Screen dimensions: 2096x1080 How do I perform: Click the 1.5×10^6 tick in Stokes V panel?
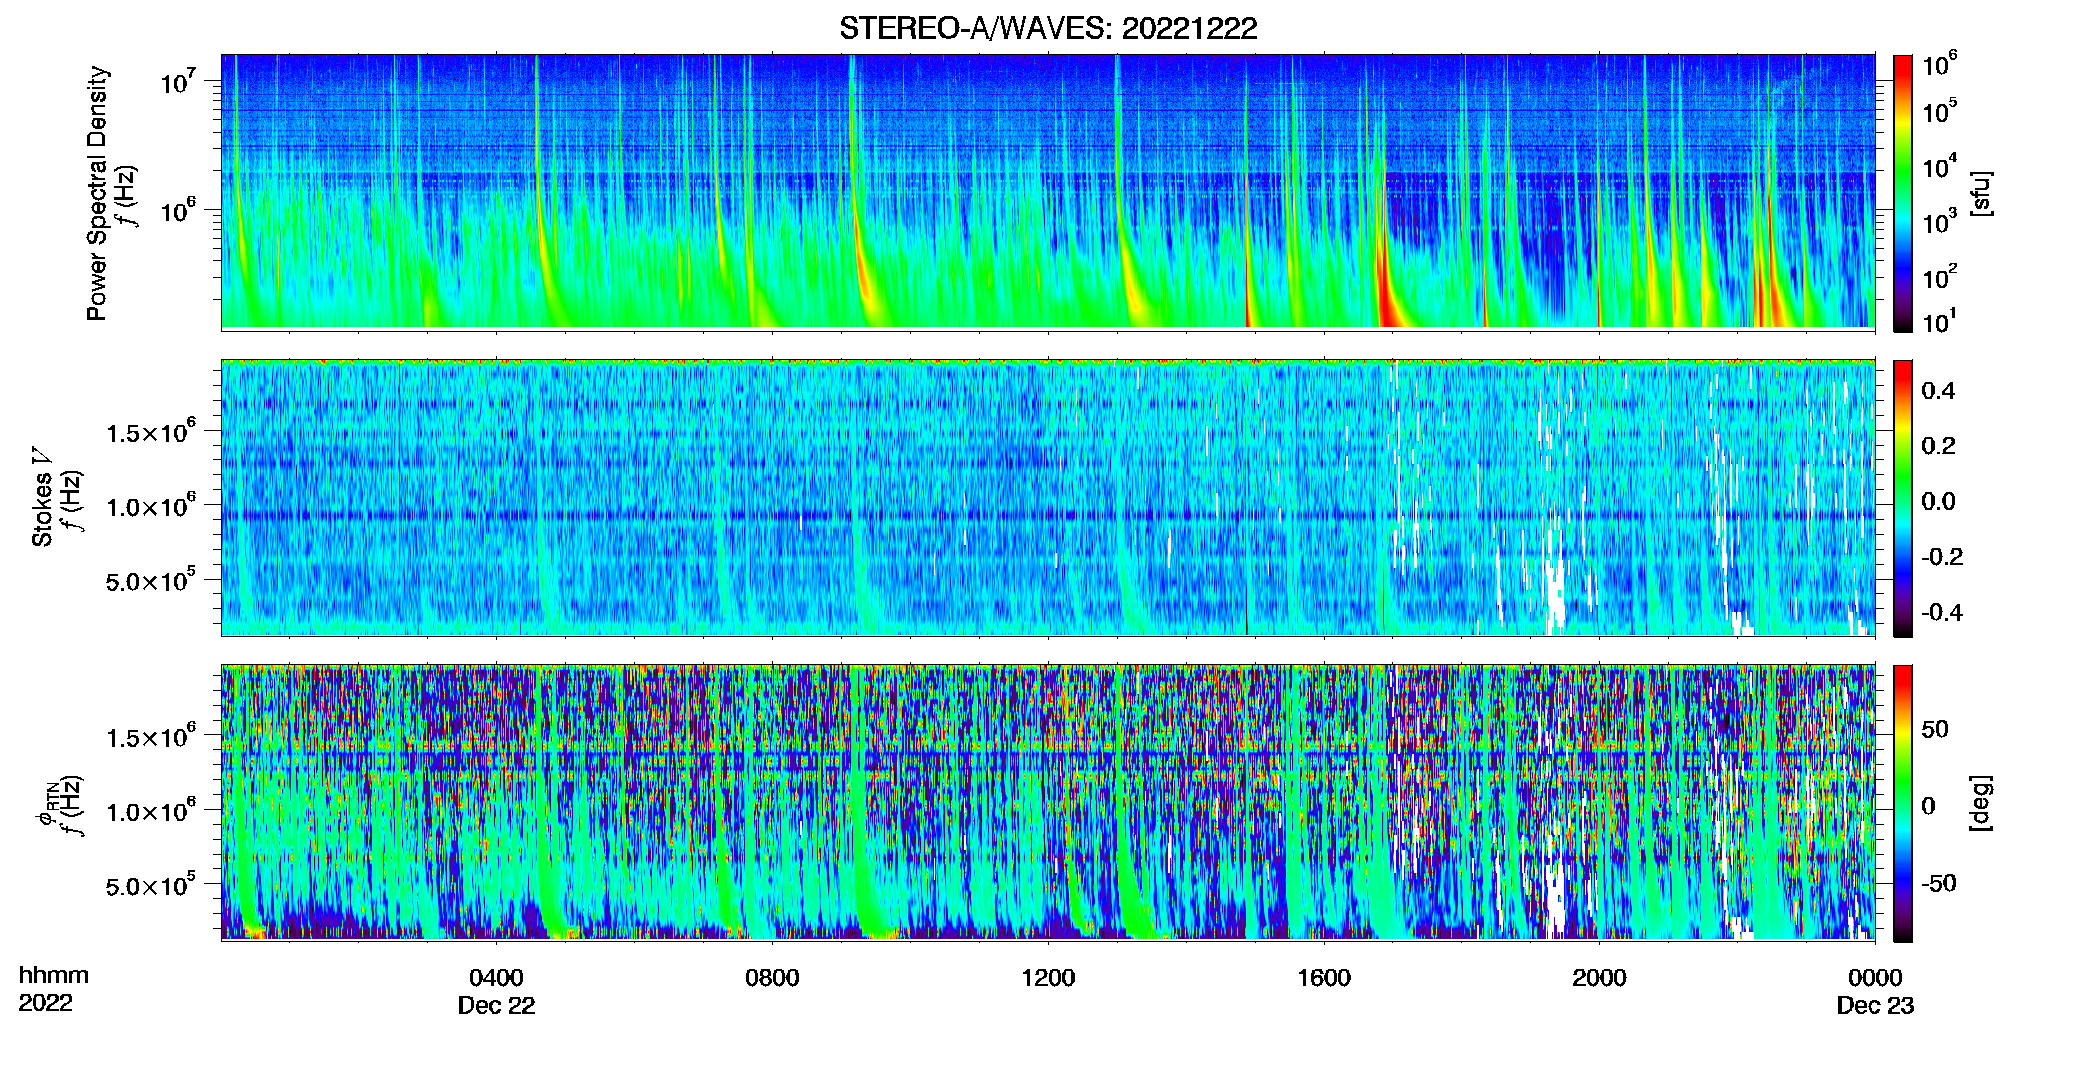(x=151, y=431)
